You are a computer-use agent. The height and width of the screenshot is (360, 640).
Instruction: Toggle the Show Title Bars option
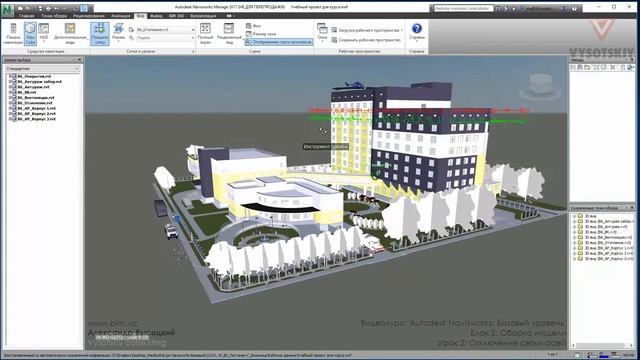tap(279, 42)
